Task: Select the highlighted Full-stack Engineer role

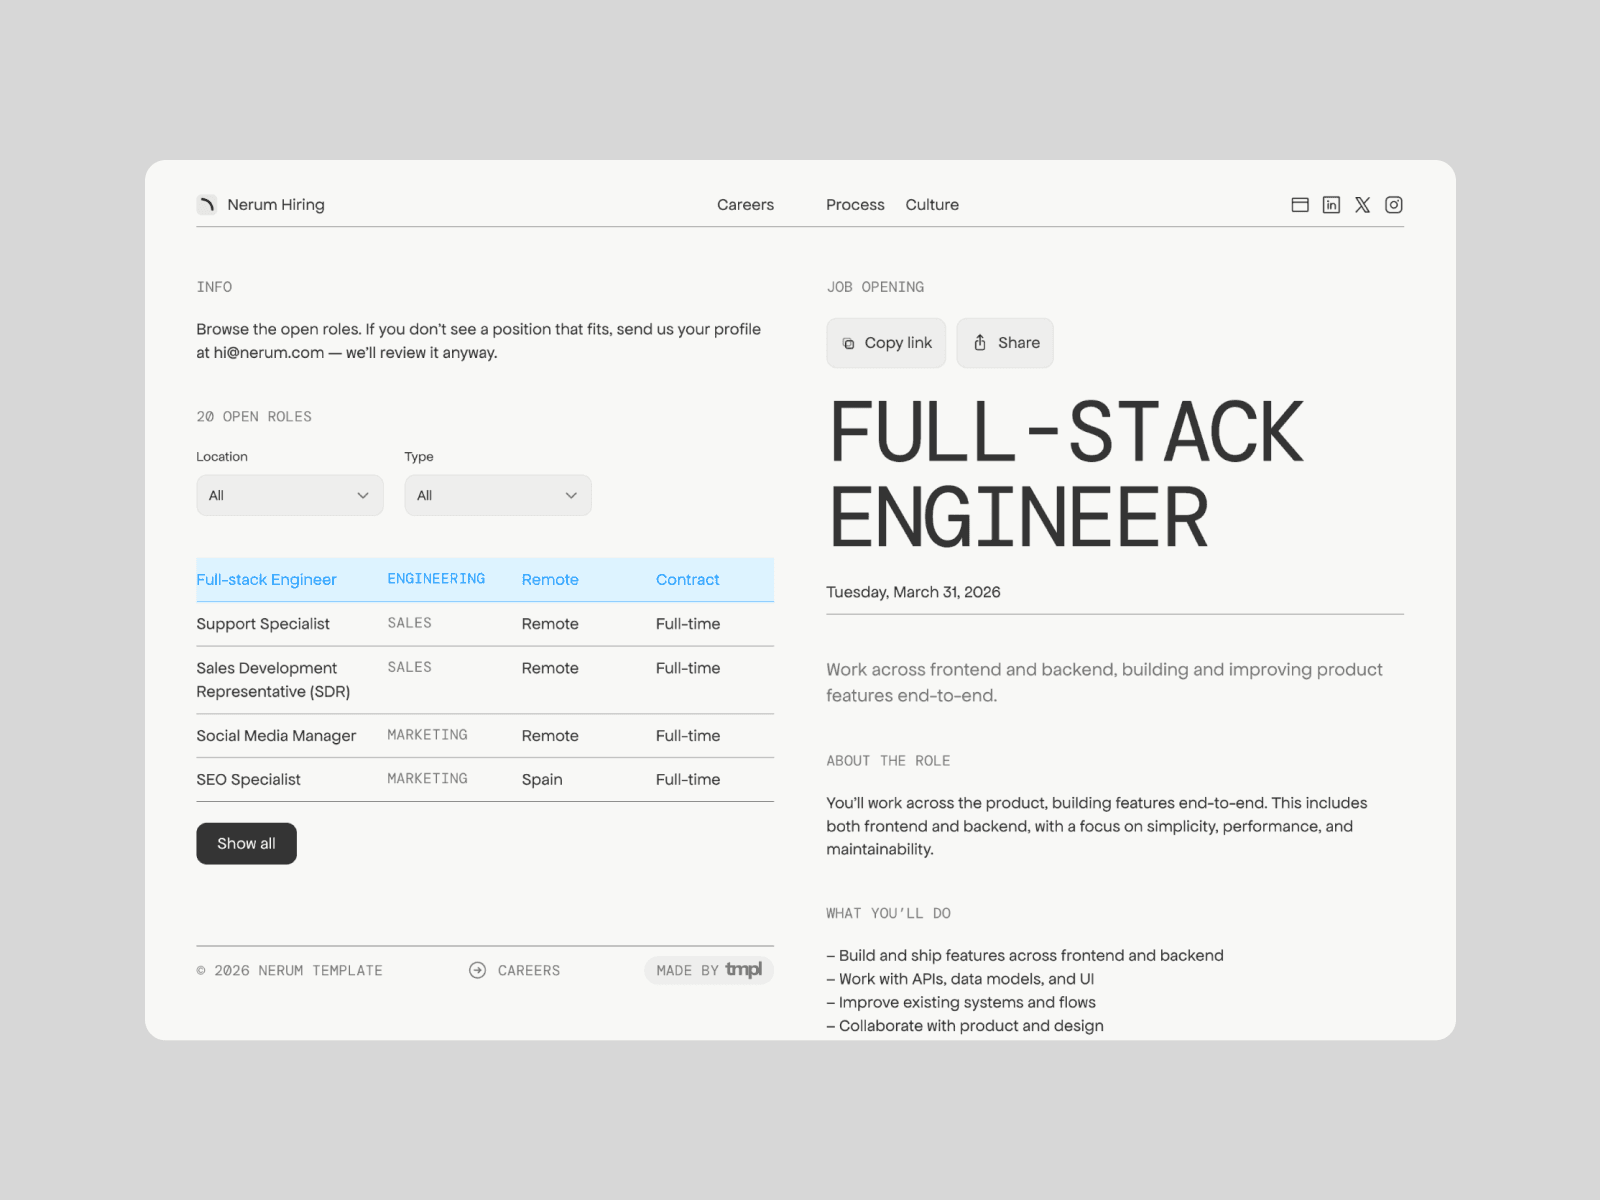Action: tap(266, 579)
